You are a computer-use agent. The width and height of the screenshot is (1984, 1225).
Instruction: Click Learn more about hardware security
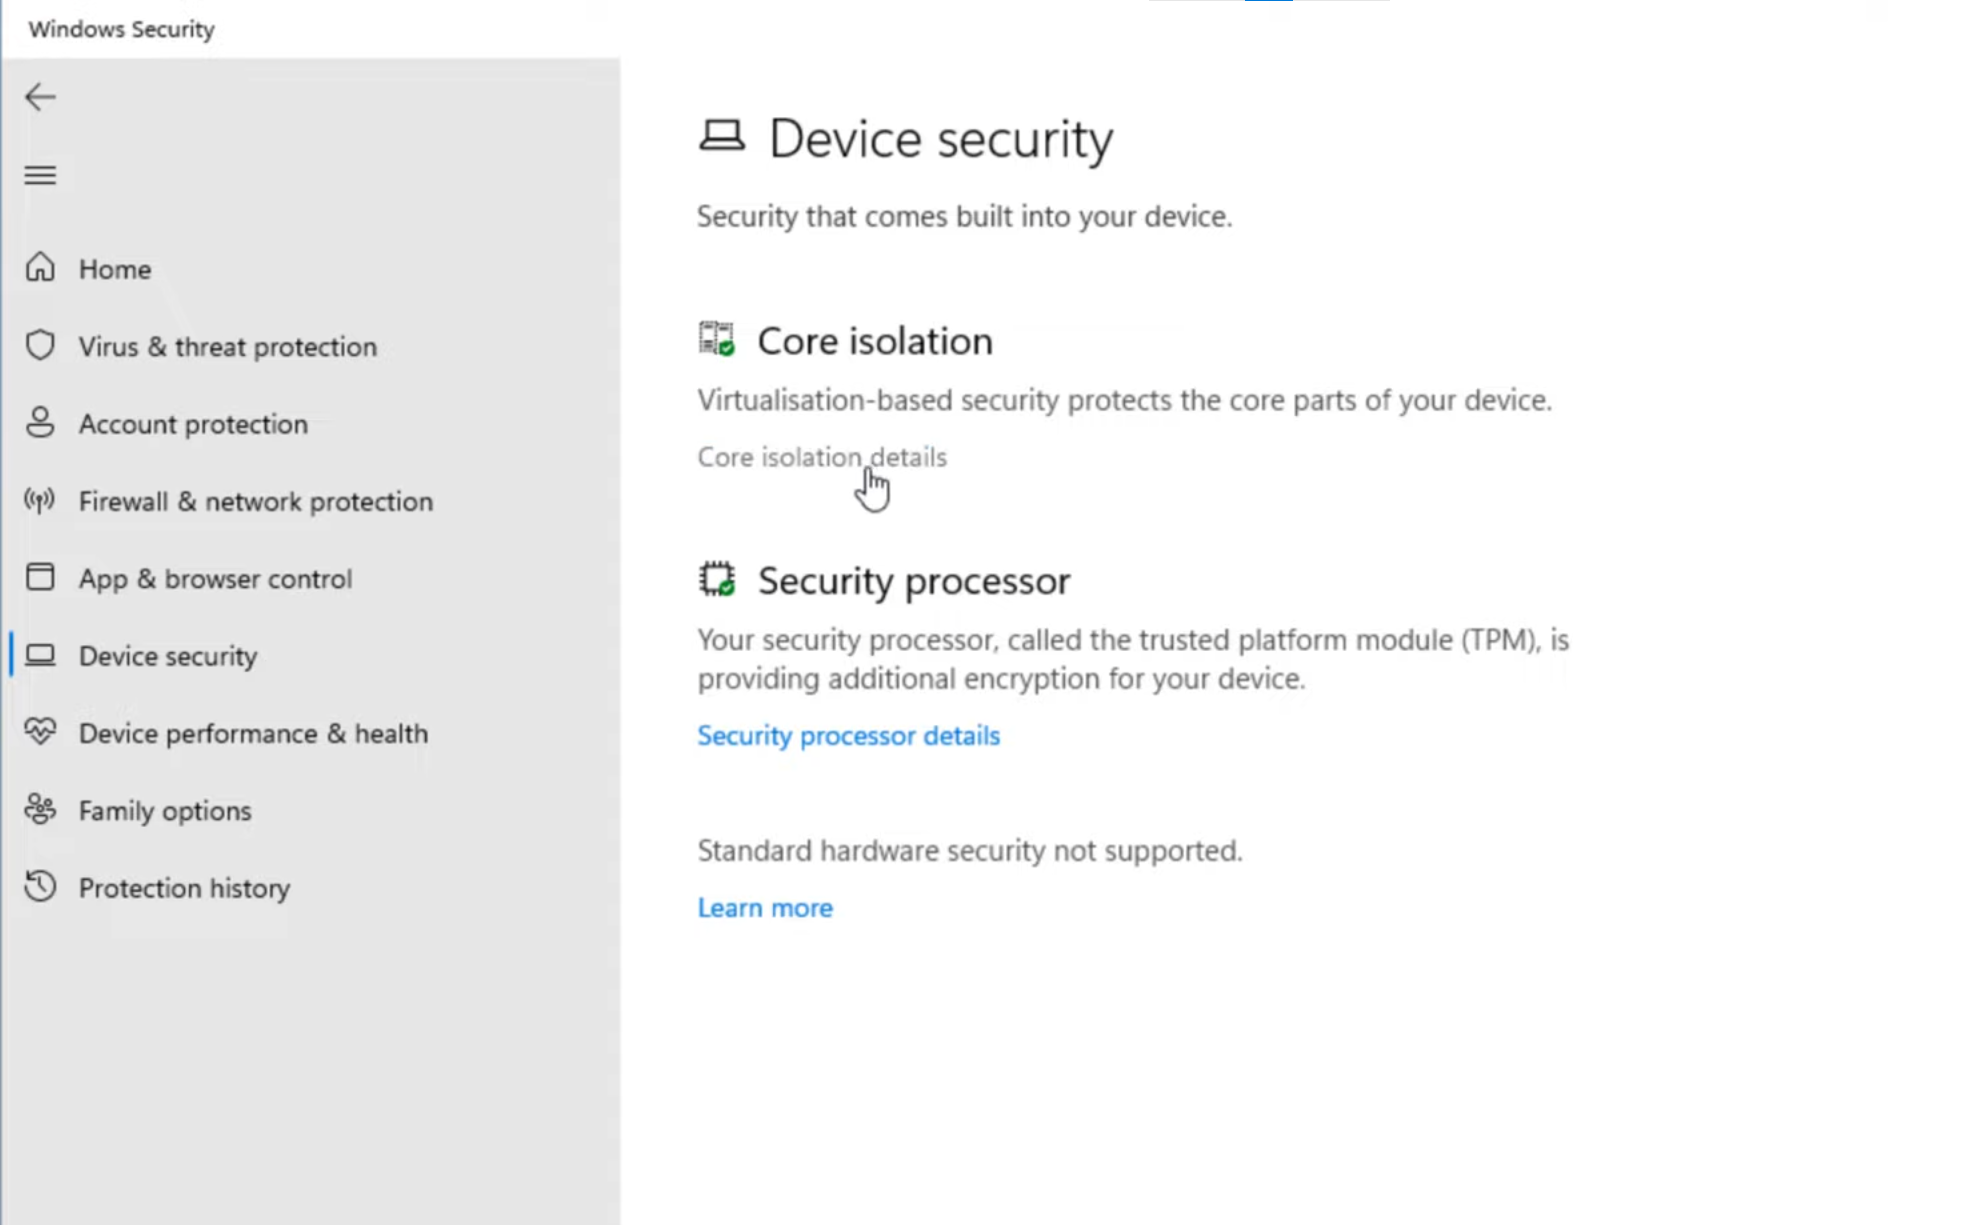point(764,908)
